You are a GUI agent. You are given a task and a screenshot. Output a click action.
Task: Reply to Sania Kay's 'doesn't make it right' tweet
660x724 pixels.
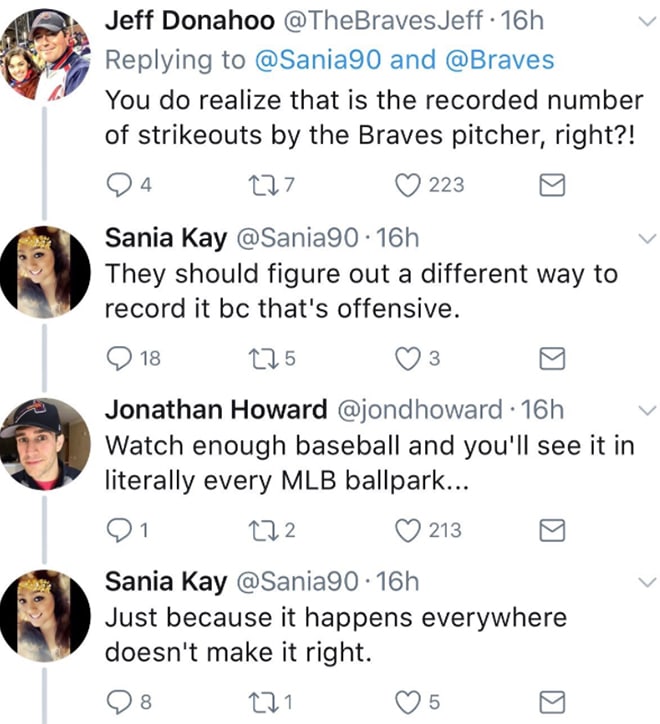point(117,702)
